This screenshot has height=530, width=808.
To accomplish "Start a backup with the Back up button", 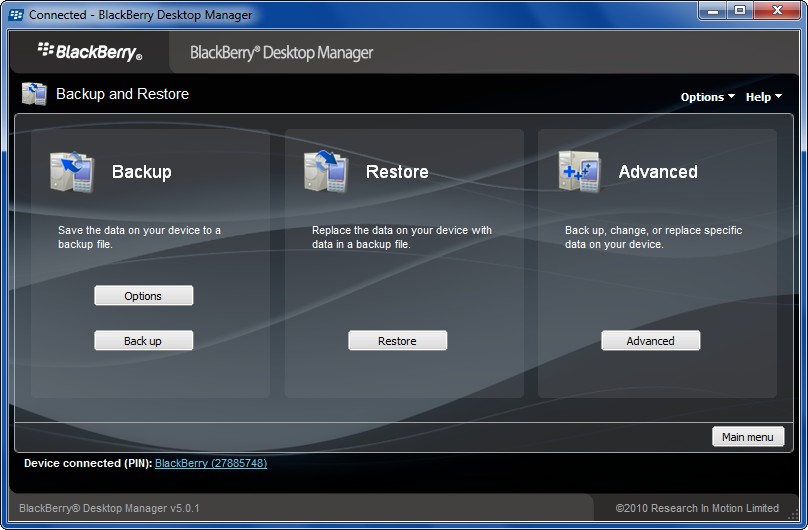I will (x=144, y=340).
